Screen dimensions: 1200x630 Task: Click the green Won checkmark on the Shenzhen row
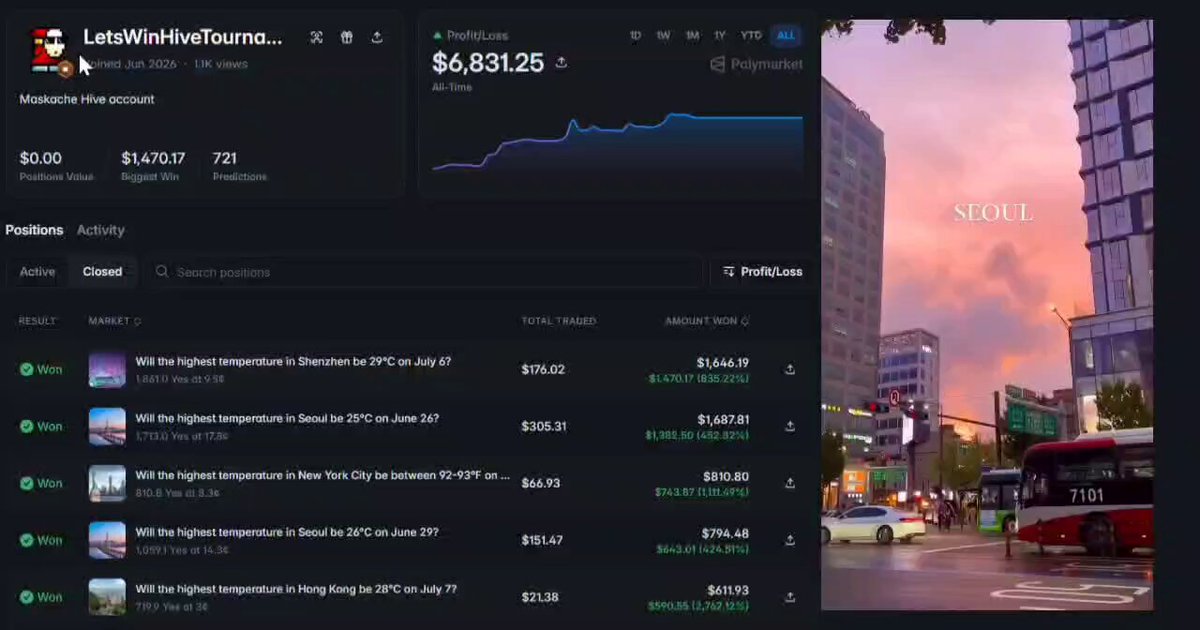tap(27, 369)
